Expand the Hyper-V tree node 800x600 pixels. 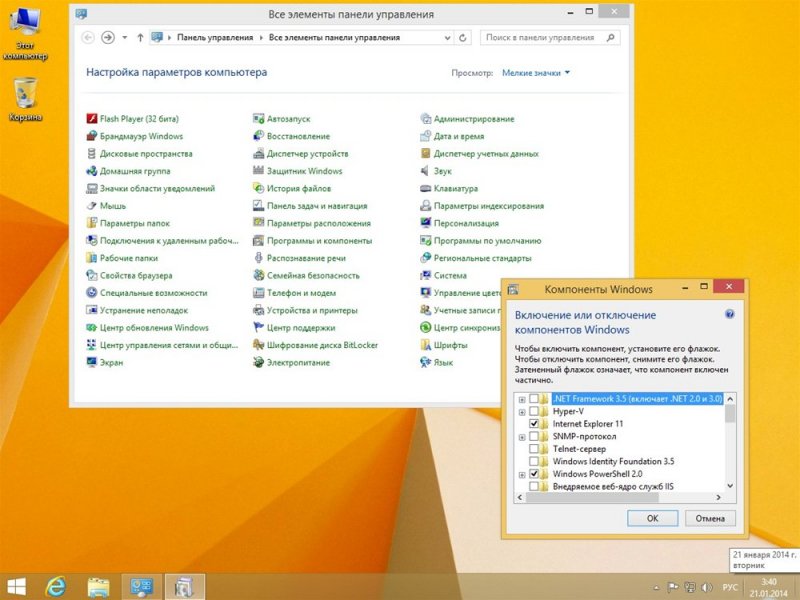tap(522, 412)
